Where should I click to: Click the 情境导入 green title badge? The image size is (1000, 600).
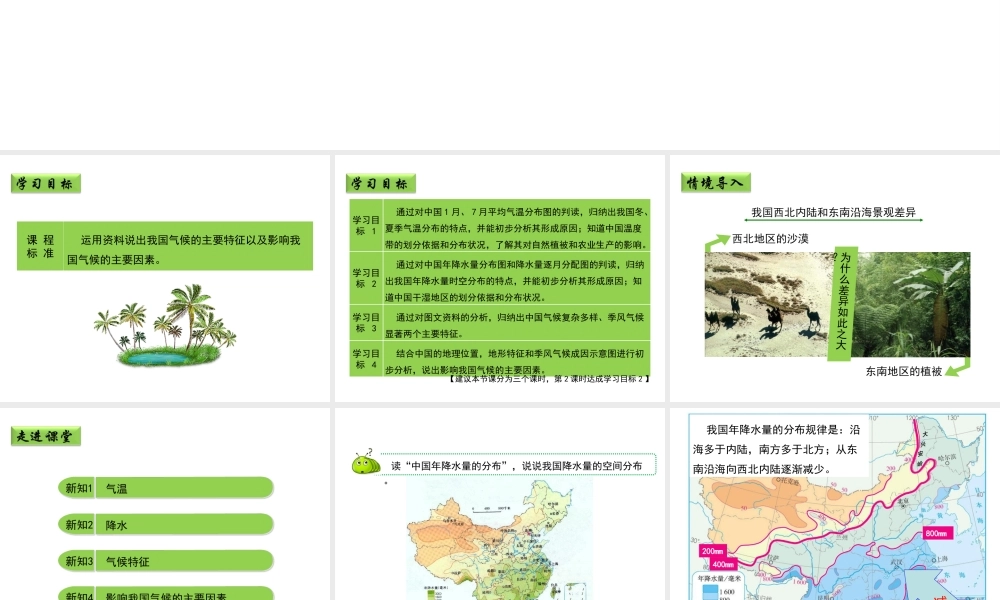[716, 183]
